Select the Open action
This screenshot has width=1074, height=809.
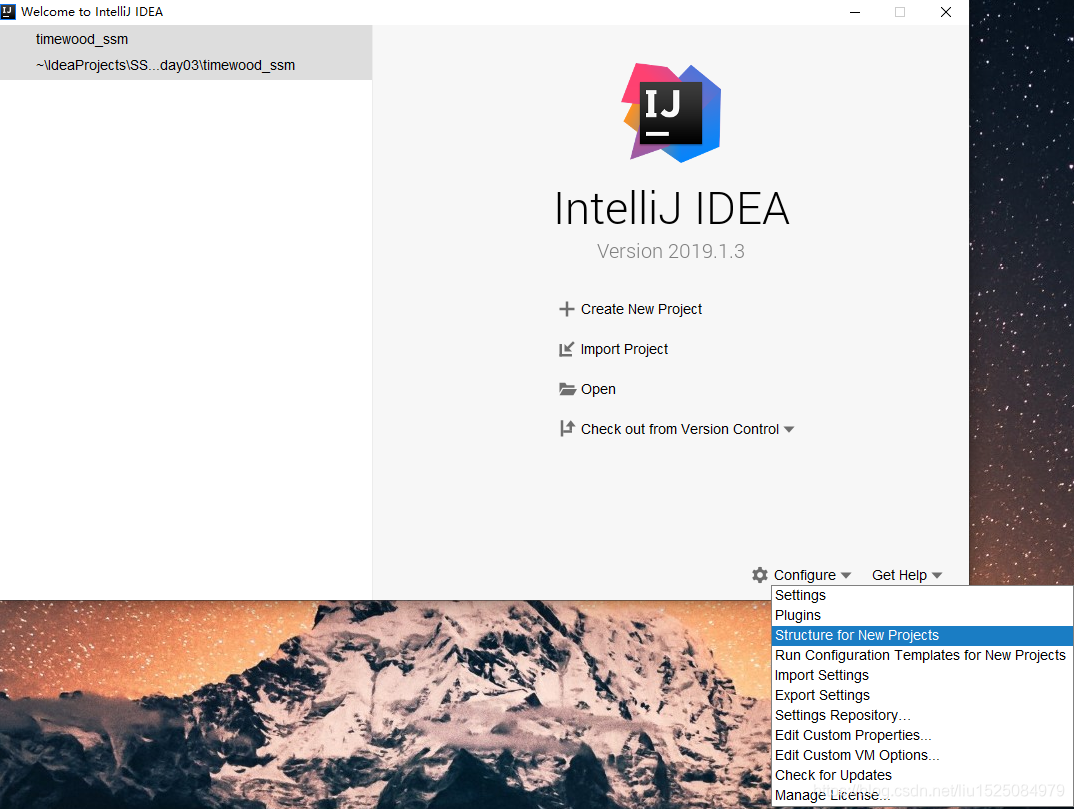pos(598,389)
